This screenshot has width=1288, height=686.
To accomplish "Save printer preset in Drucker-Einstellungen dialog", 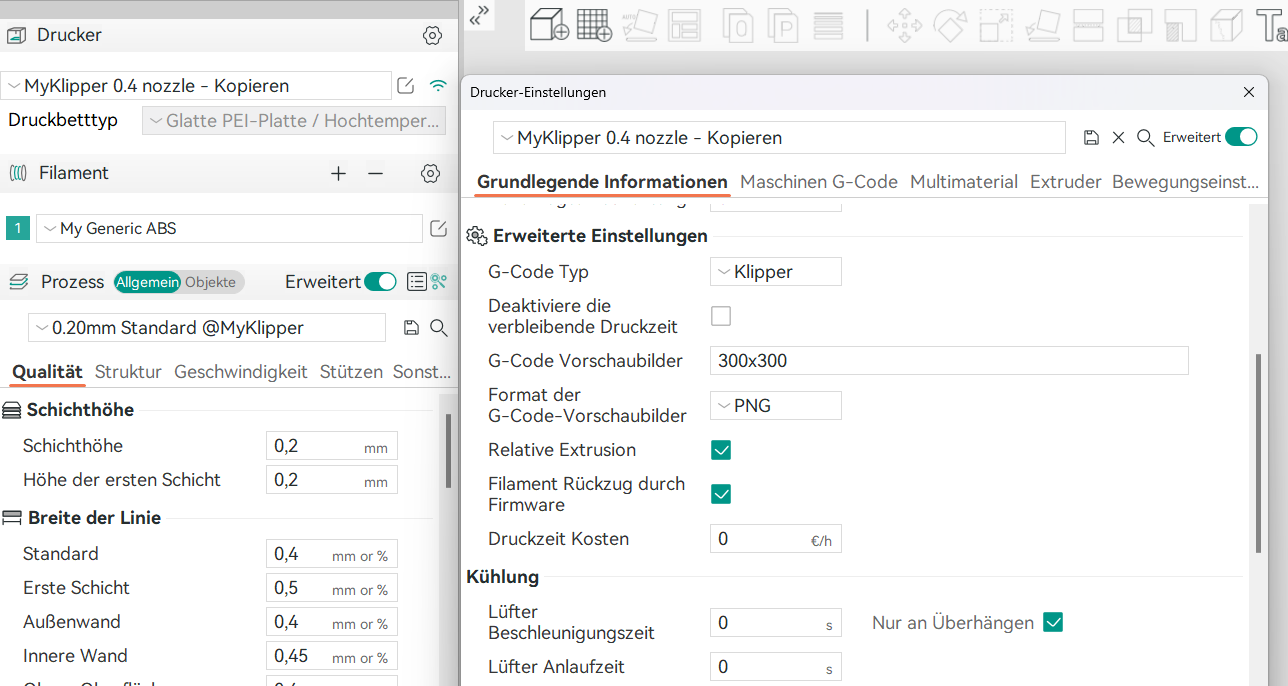I will point(1092,137).
